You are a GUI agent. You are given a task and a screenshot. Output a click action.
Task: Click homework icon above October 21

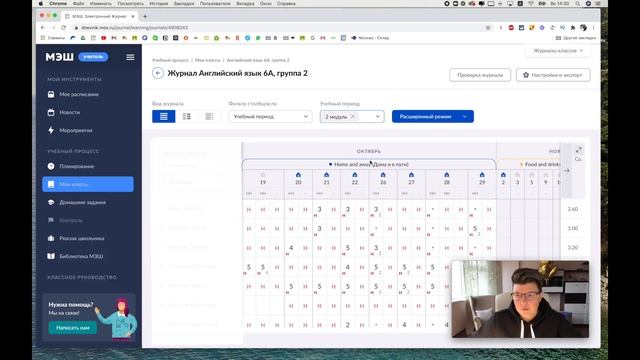point(327,175)
